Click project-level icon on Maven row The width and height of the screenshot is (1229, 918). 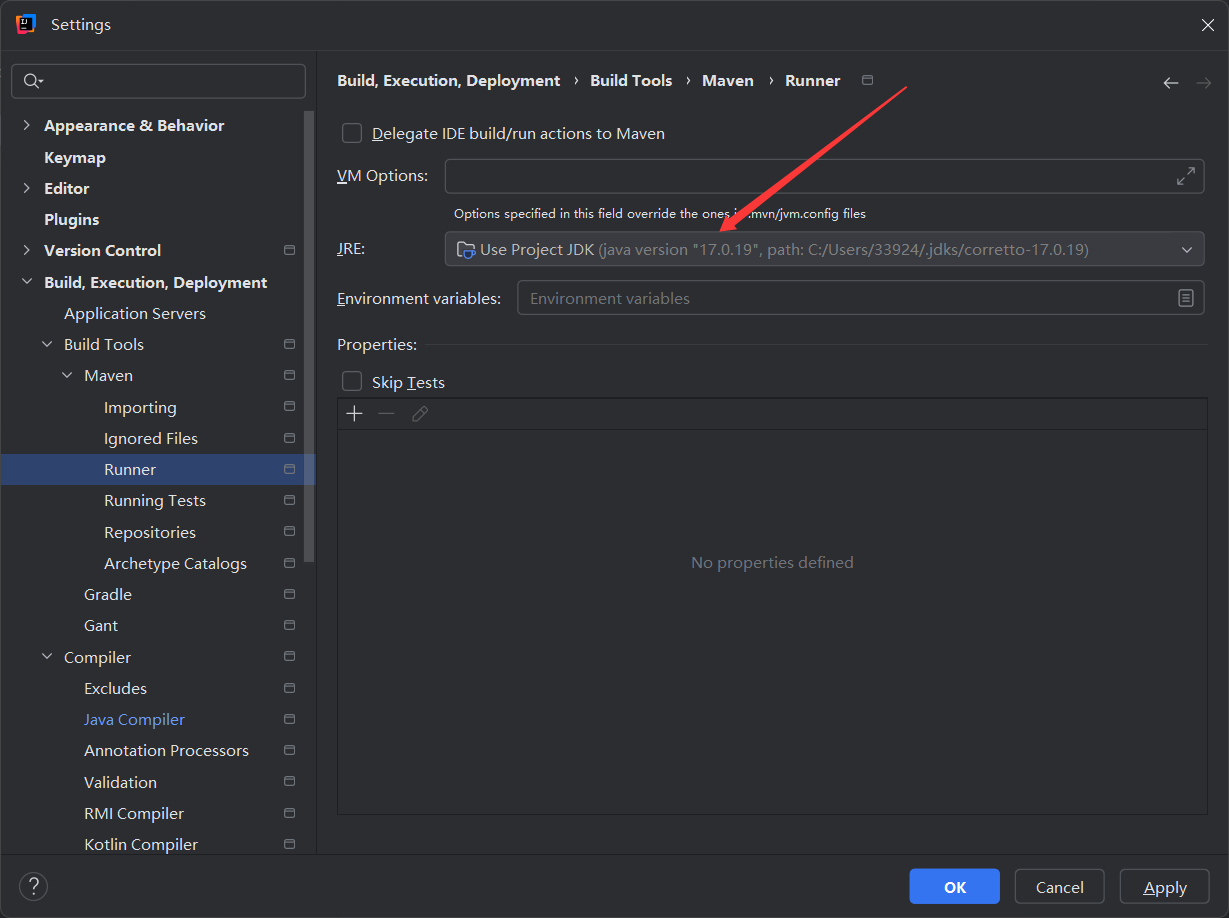point(289,375)
